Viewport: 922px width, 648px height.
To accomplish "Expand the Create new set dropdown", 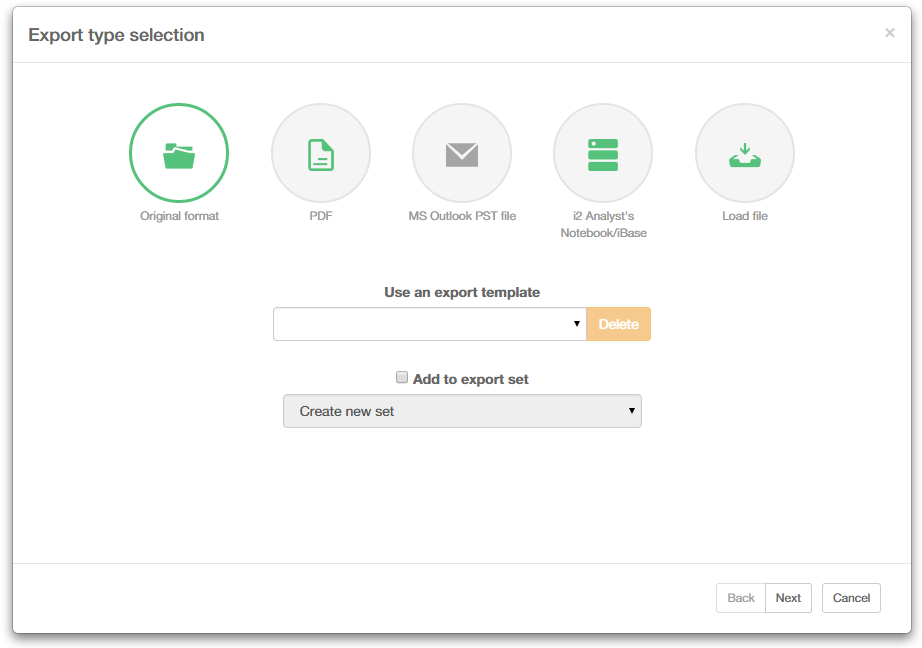I will click(462, 411).
